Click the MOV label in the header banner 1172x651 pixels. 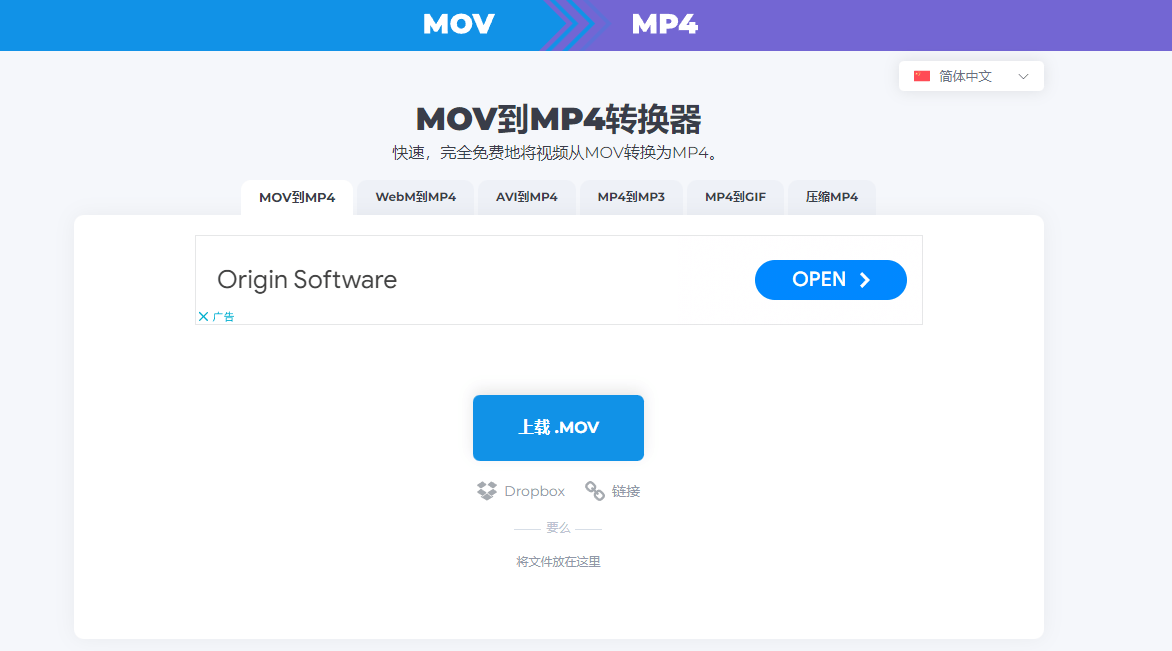point(458,24)
